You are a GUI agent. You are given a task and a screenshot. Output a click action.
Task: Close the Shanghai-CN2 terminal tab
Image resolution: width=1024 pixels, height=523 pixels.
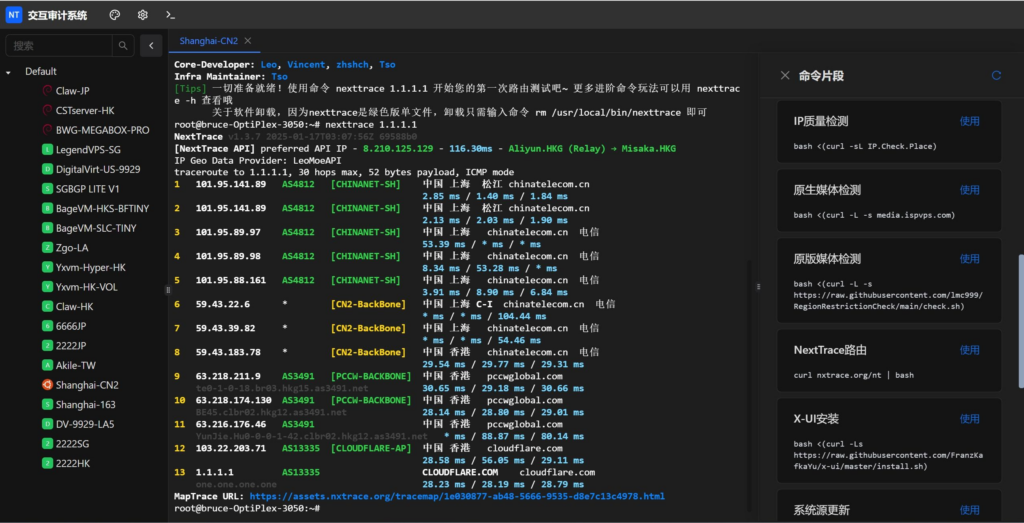click(248, 41)
